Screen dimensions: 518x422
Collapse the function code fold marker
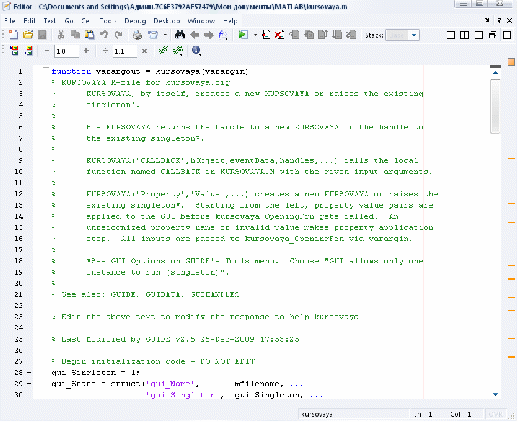pyautogui.click(x=46, y=68)
